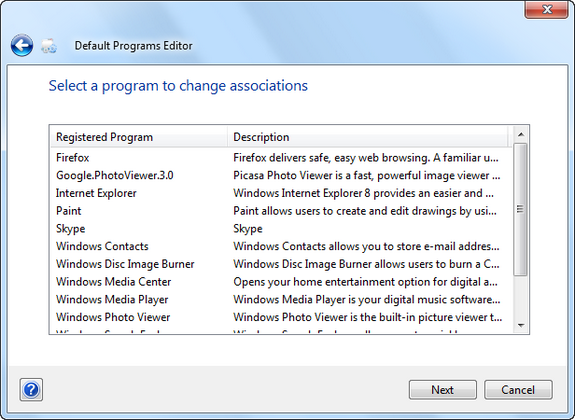Select Windows Media Player program

pos(112,299)
